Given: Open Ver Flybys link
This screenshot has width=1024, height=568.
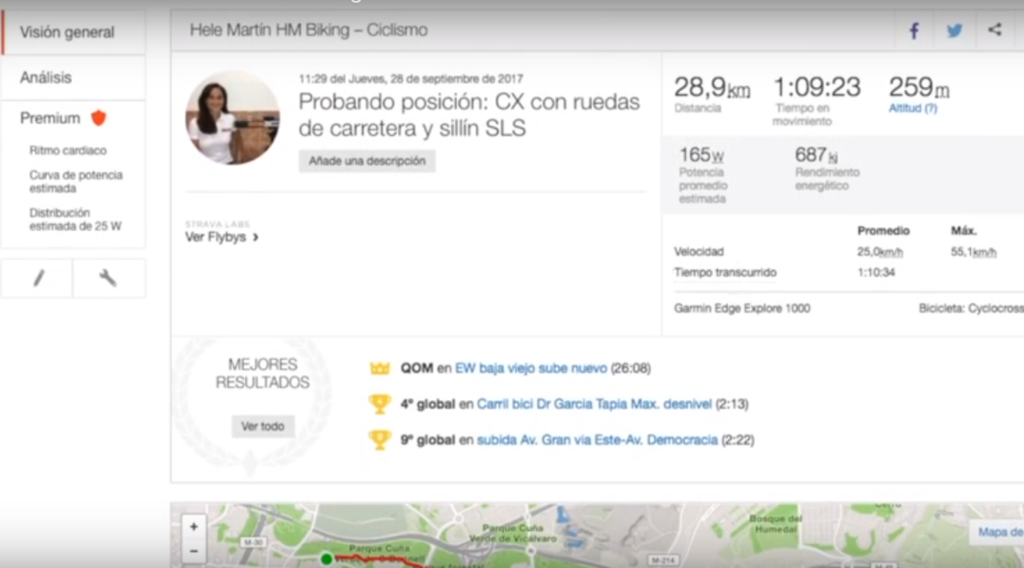Looking at the screenshot, I should [221, 237].
